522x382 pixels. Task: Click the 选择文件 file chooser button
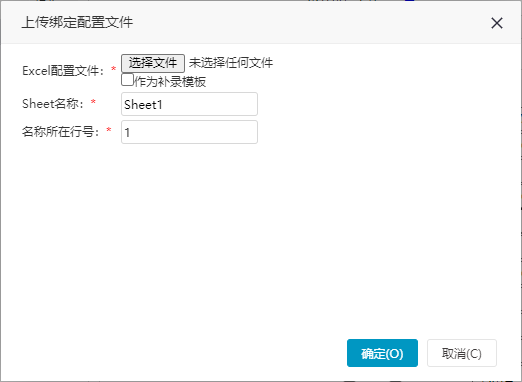click(153, 63)
